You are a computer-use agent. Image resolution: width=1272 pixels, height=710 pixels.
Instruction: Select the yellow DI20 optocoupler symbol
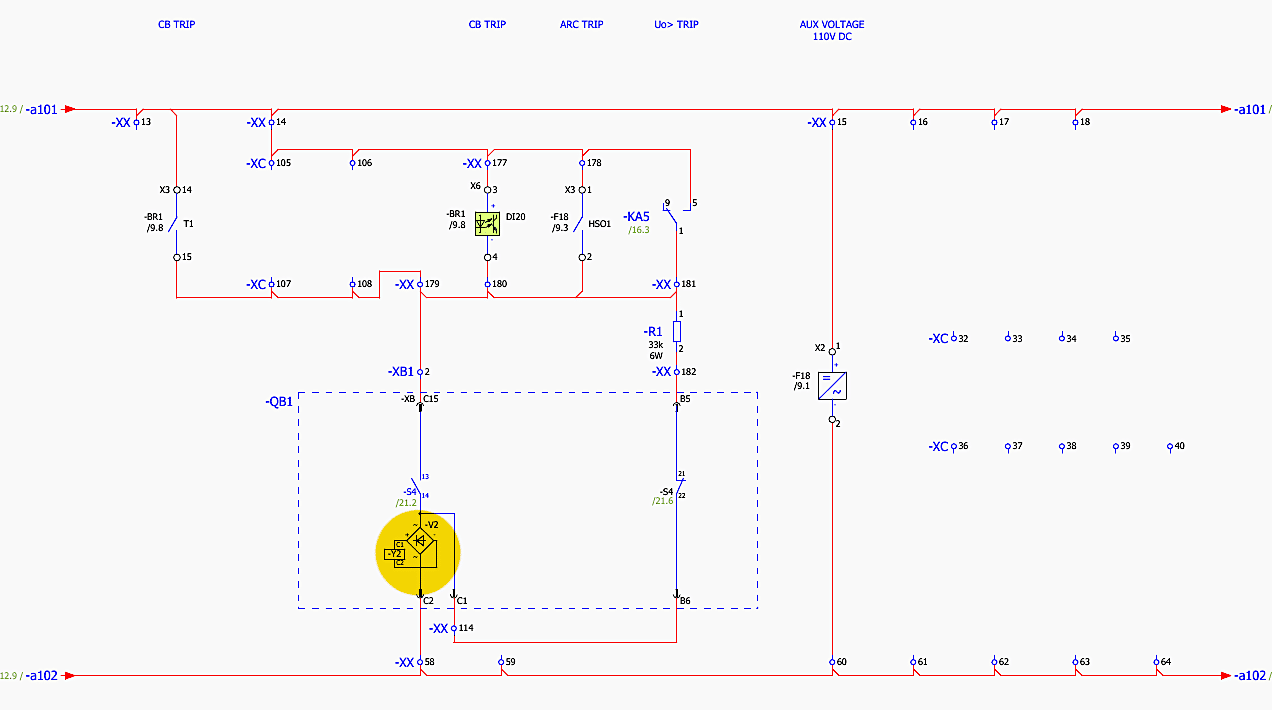click(x=488, y=223)
